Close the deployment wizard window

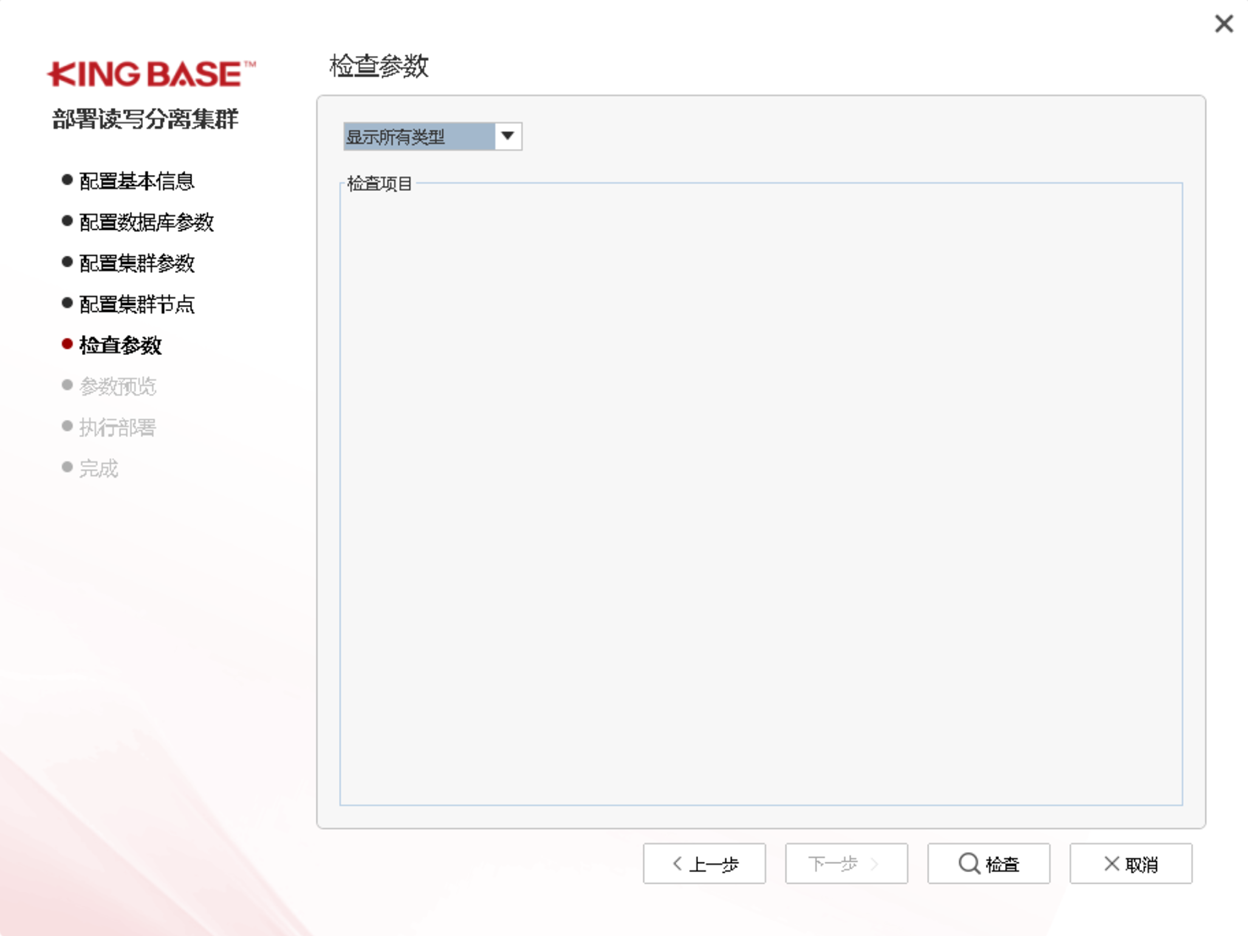[1223, 24]
